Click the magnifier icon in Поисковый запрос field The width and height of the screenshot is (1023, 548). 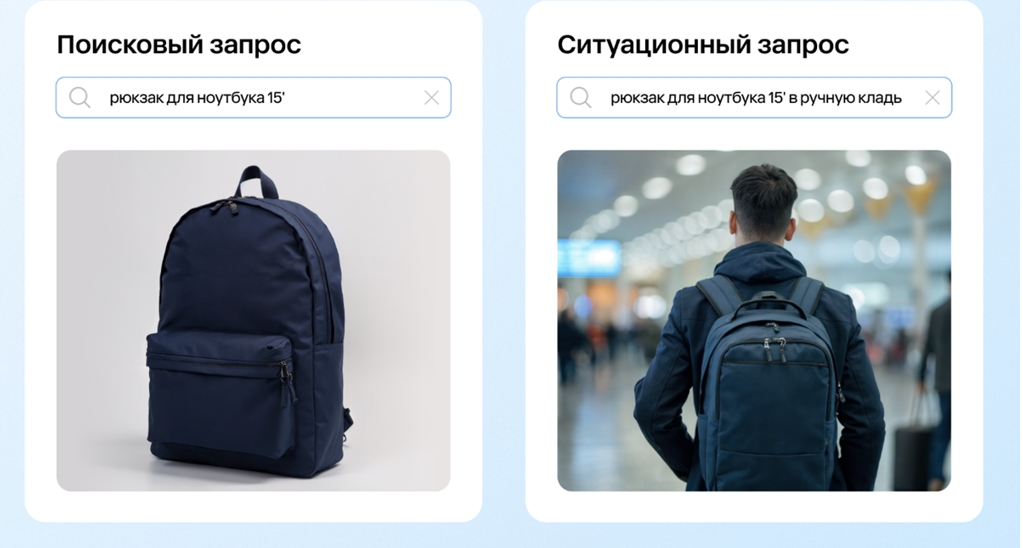80,98
